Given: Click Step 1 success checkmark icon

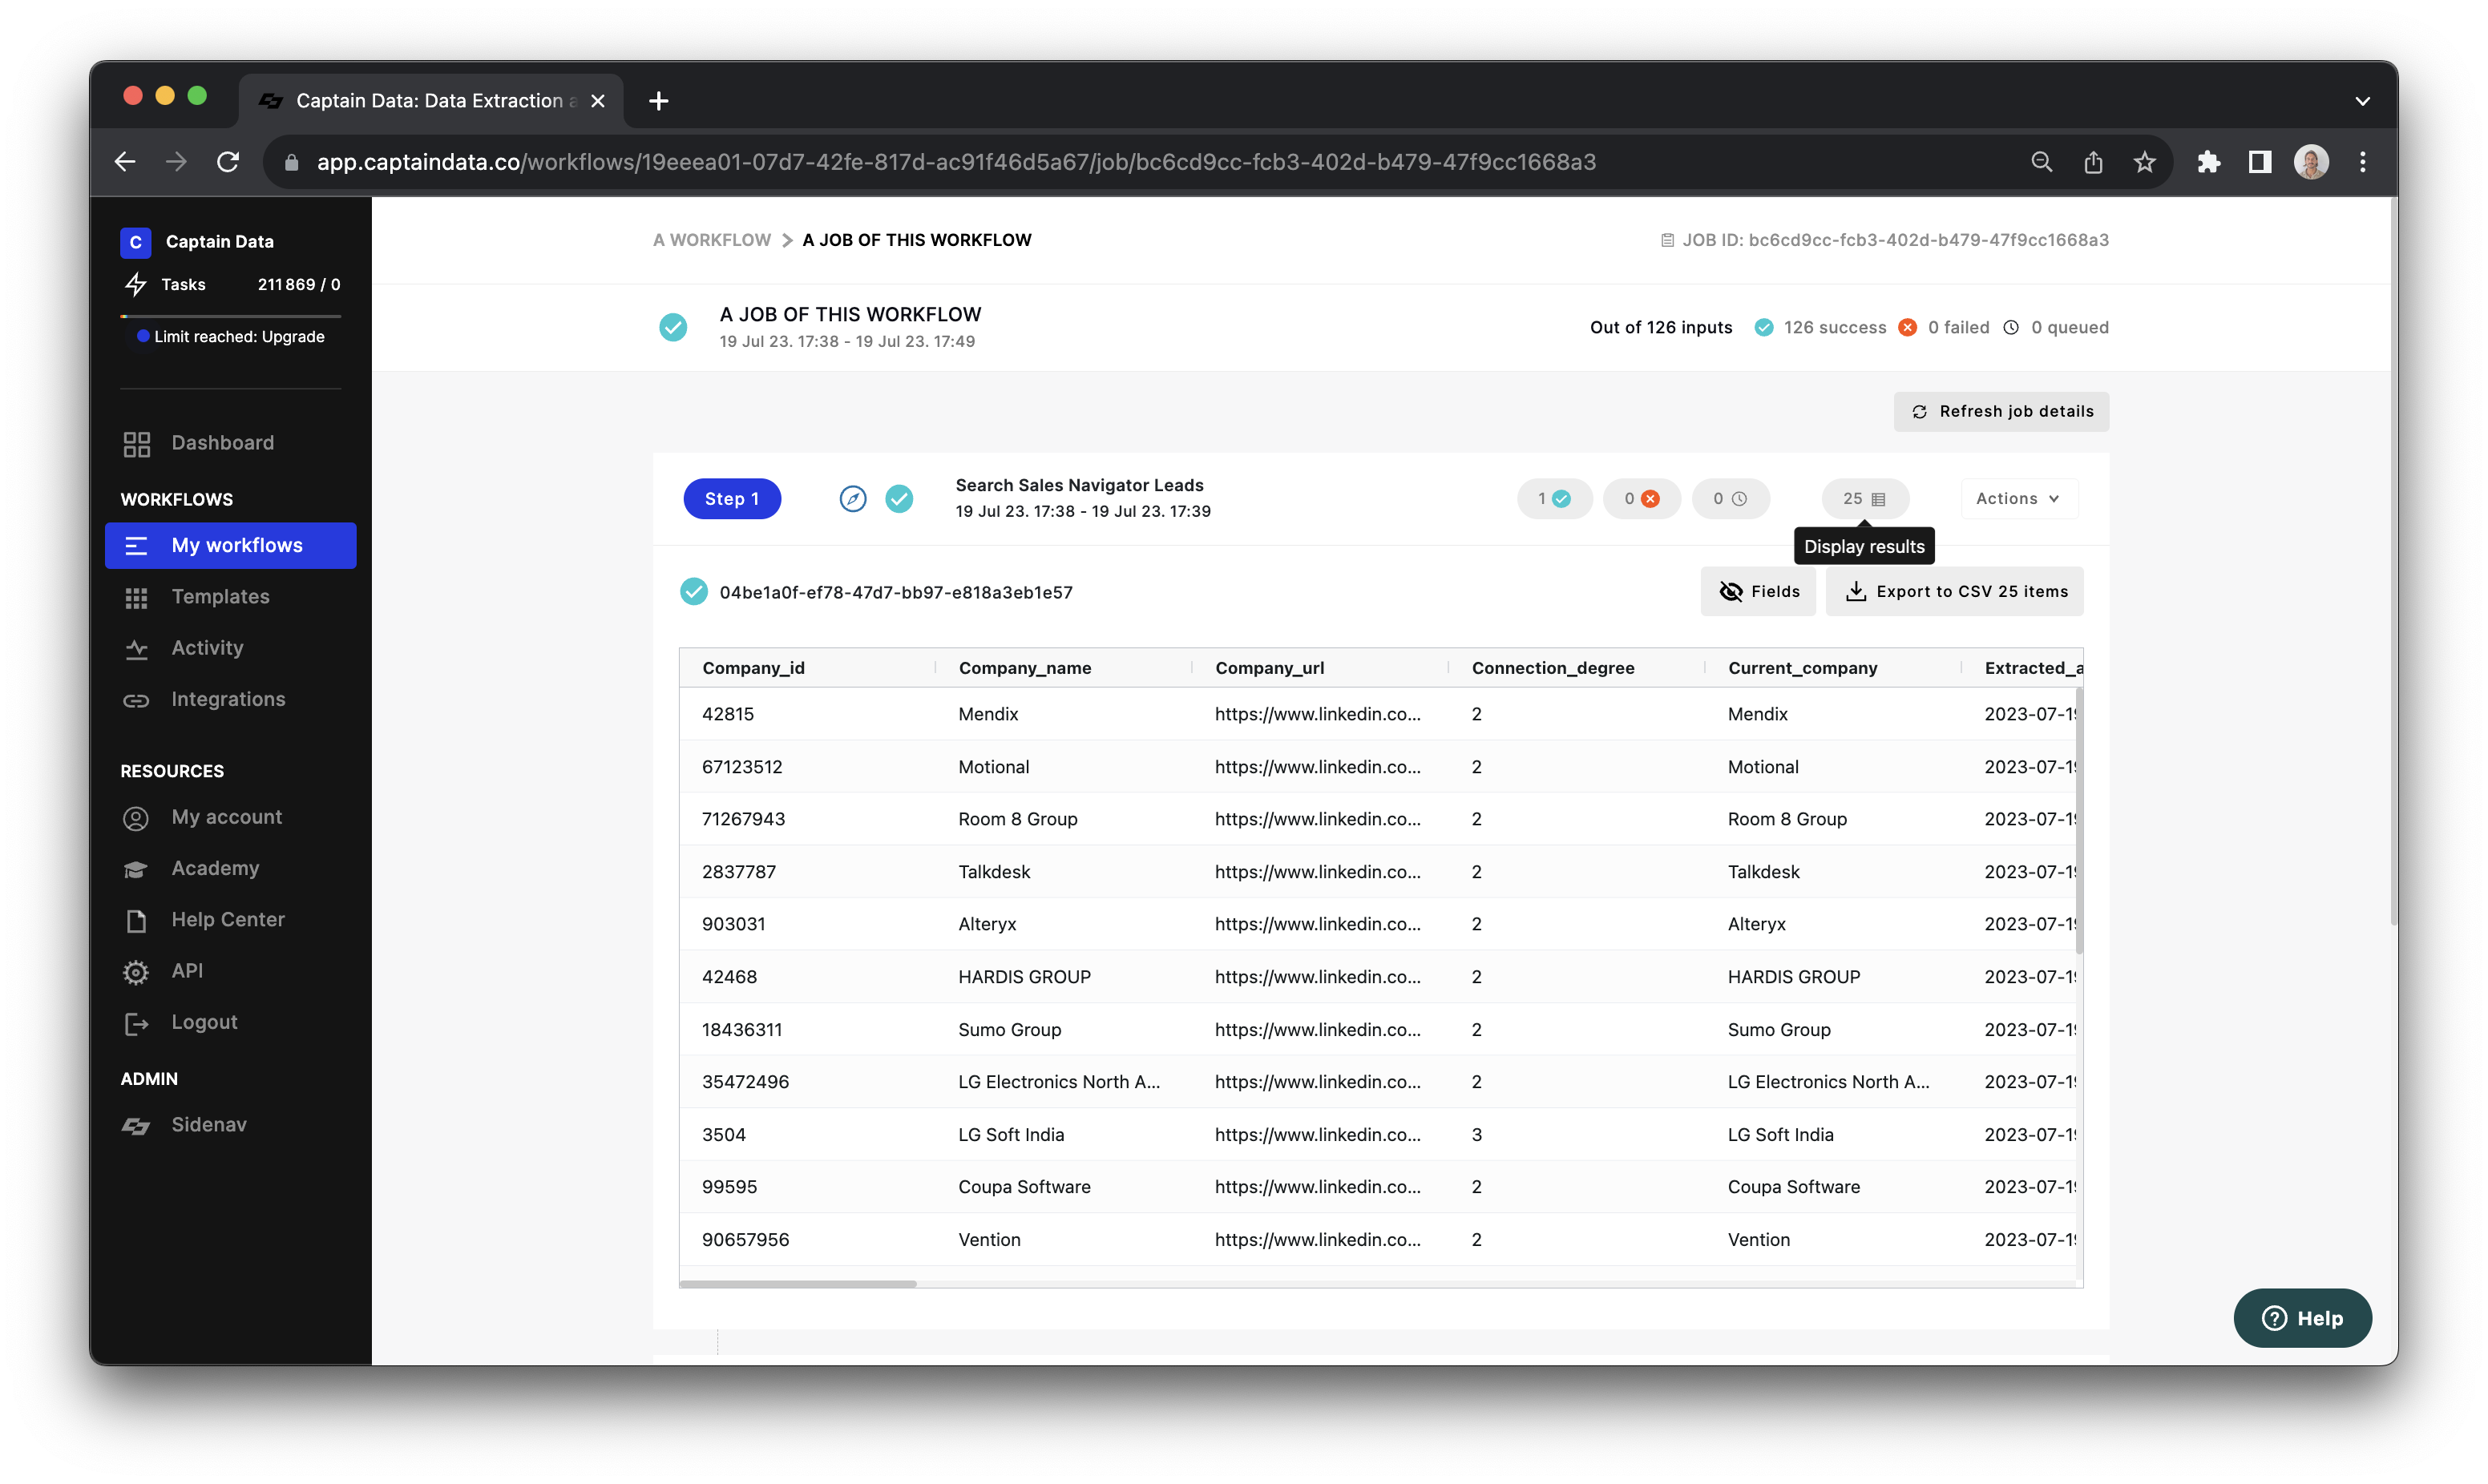Looking at the screenshot, I should [x=899, y=499].
